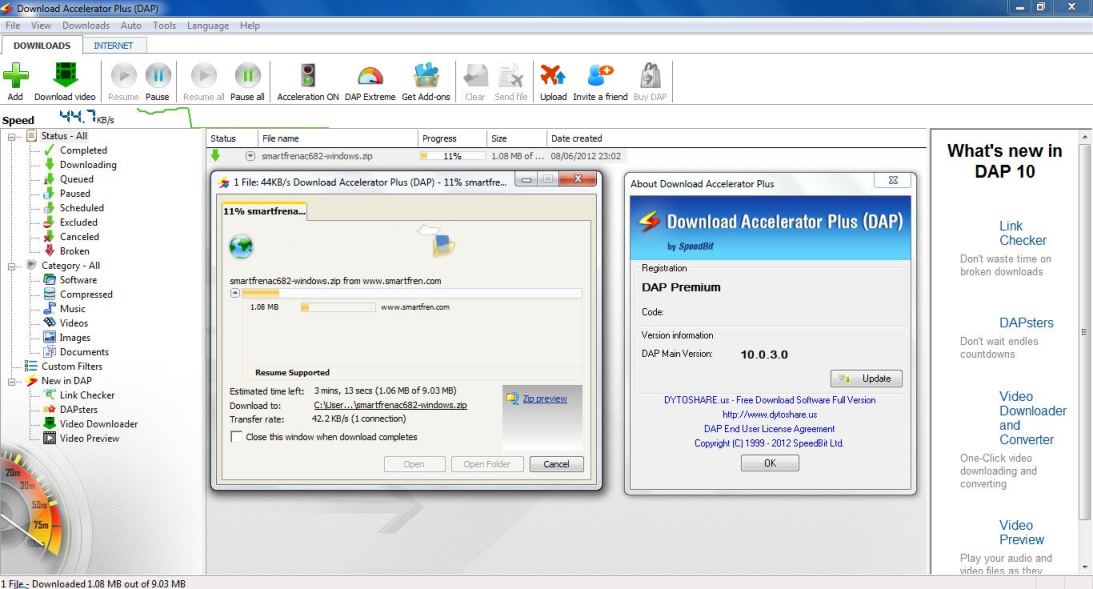Select the Paused status filter
1093x589 pixels.
click(x=75, y=193)
